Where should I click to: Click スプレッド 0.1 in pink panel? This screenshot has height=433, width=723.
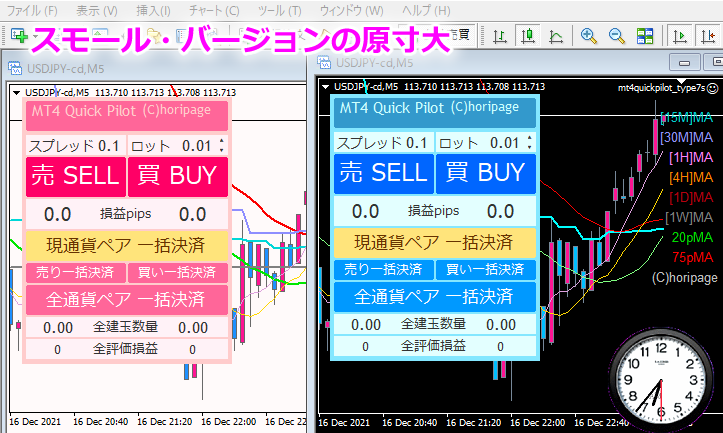[x=74, y=146]
